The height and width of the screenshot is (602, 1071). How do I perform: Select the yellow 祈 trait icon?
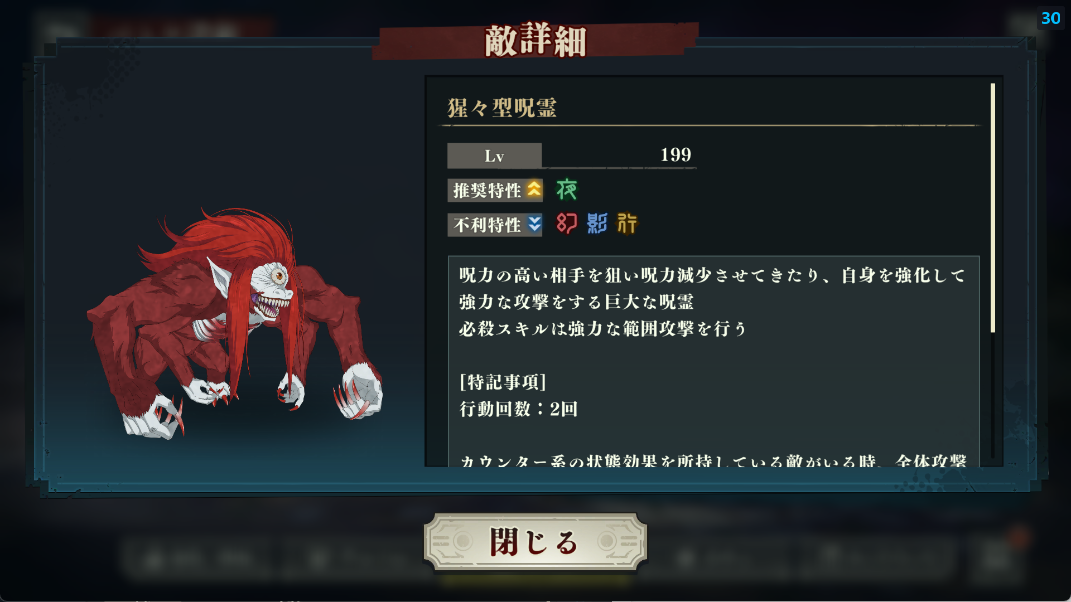tap(627, 223)
